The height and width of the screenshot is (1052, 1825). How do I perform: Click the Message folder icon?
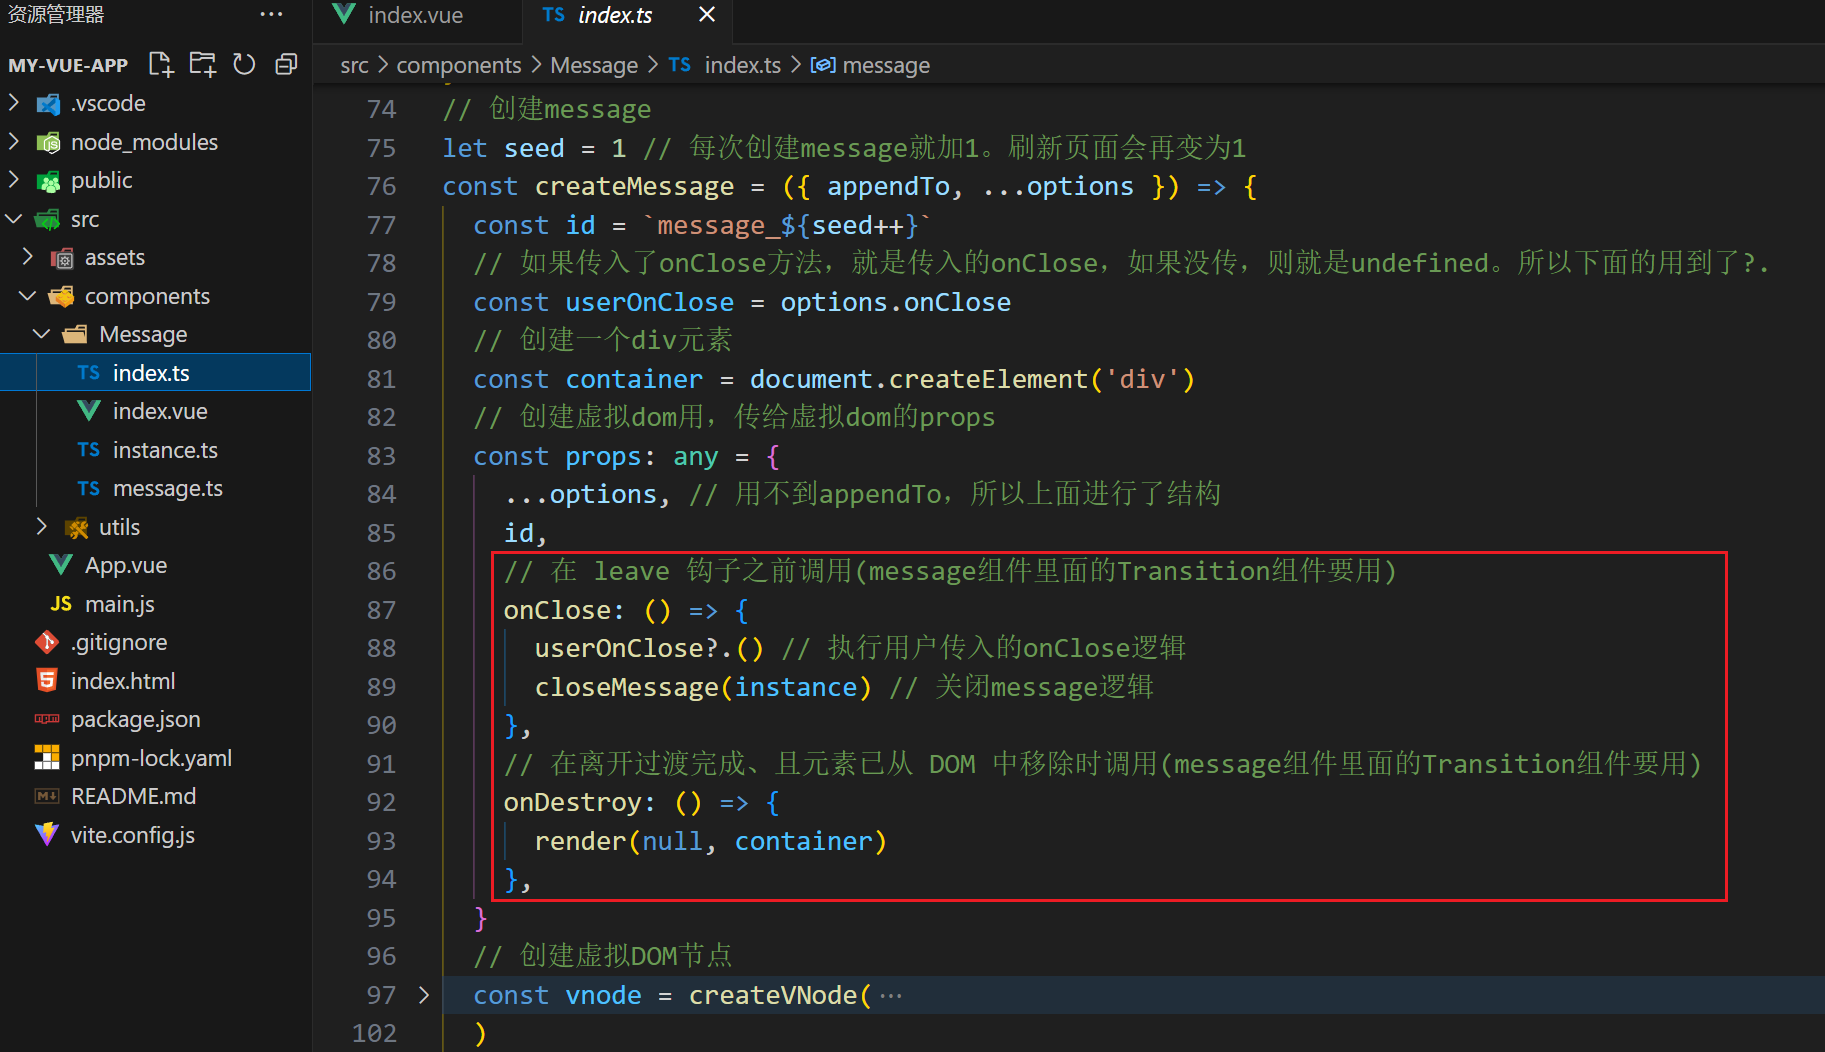click(75, 334)
